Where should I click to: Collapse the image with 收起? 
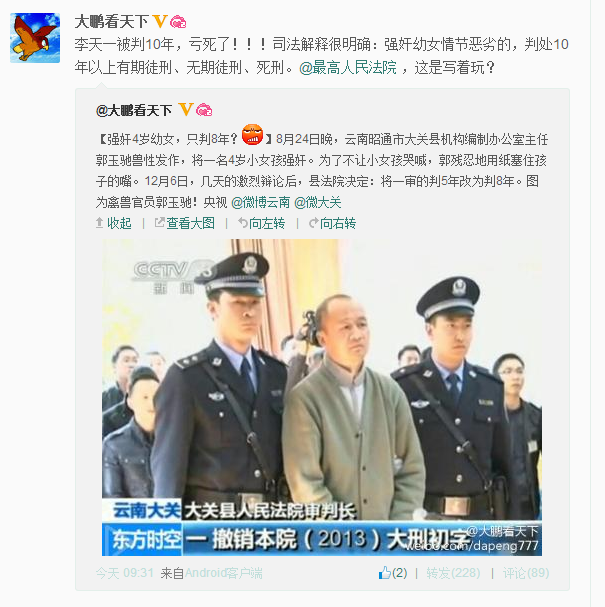tap(113, 223)
